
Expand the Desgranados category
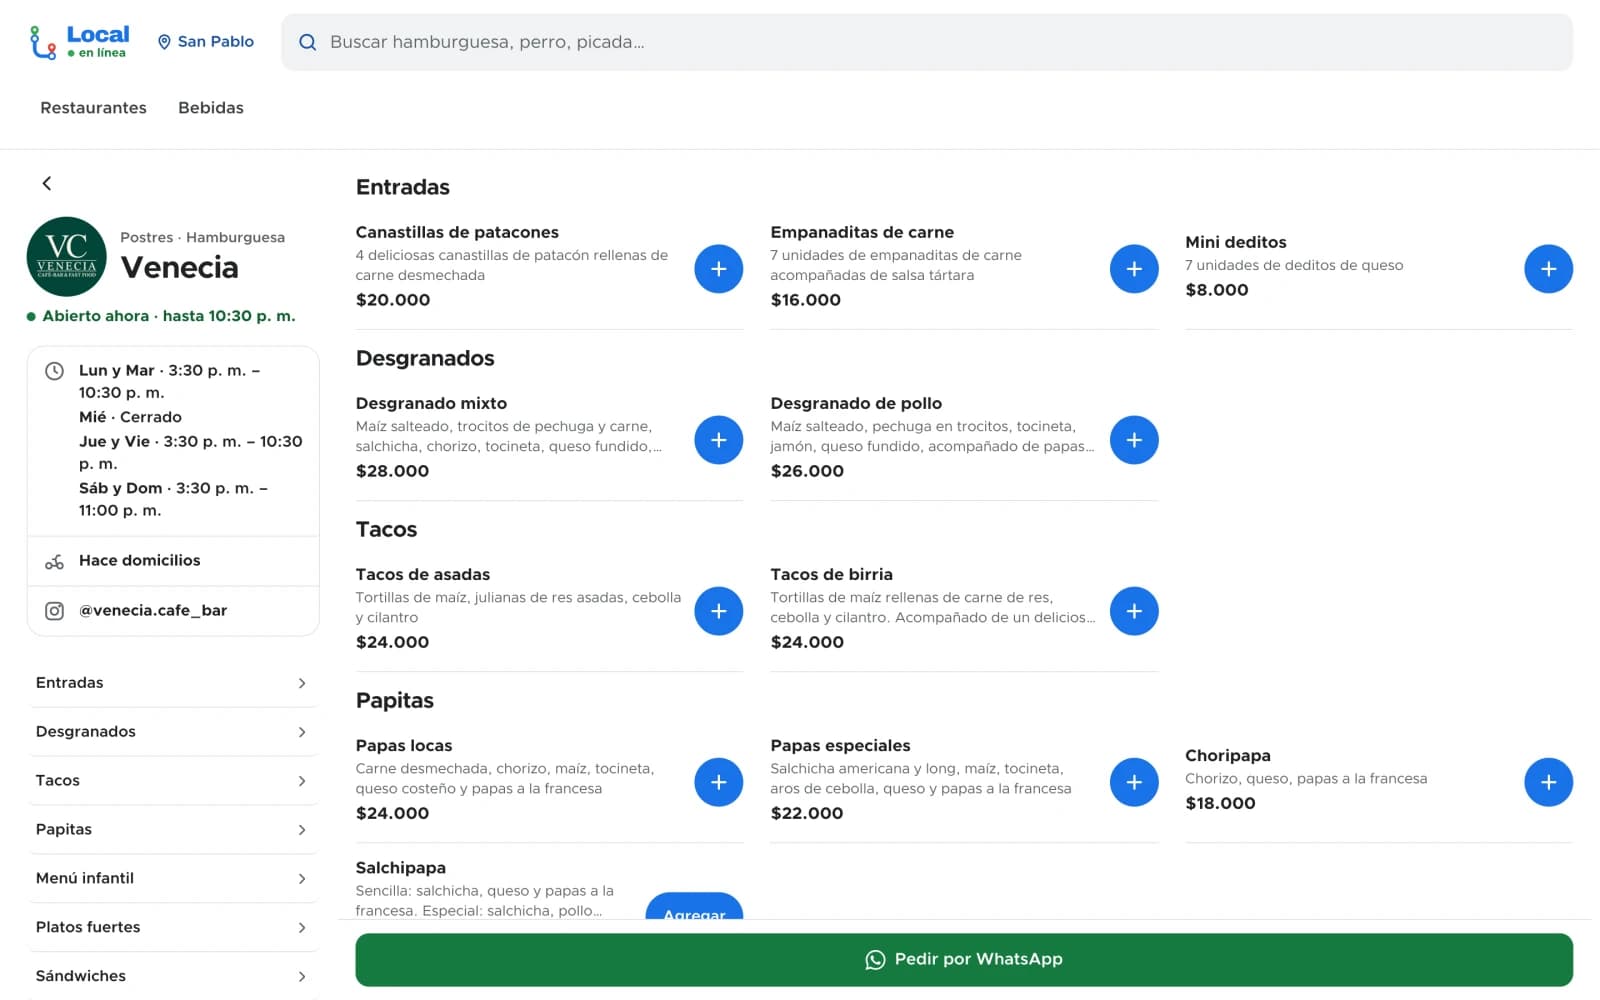[x=172, y=732]
